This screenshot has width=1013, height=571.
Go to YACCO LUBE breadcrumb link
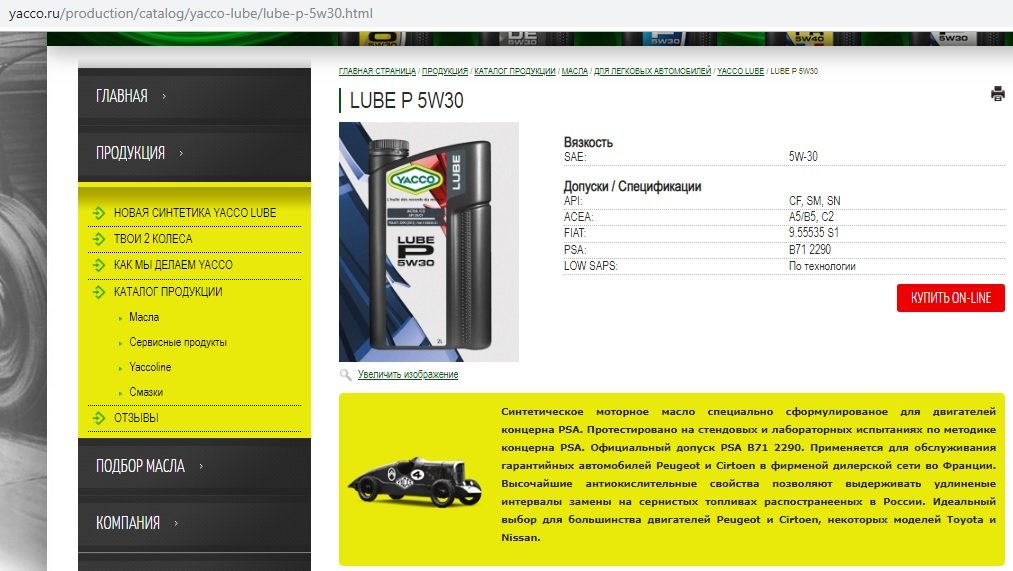(740, 71)
